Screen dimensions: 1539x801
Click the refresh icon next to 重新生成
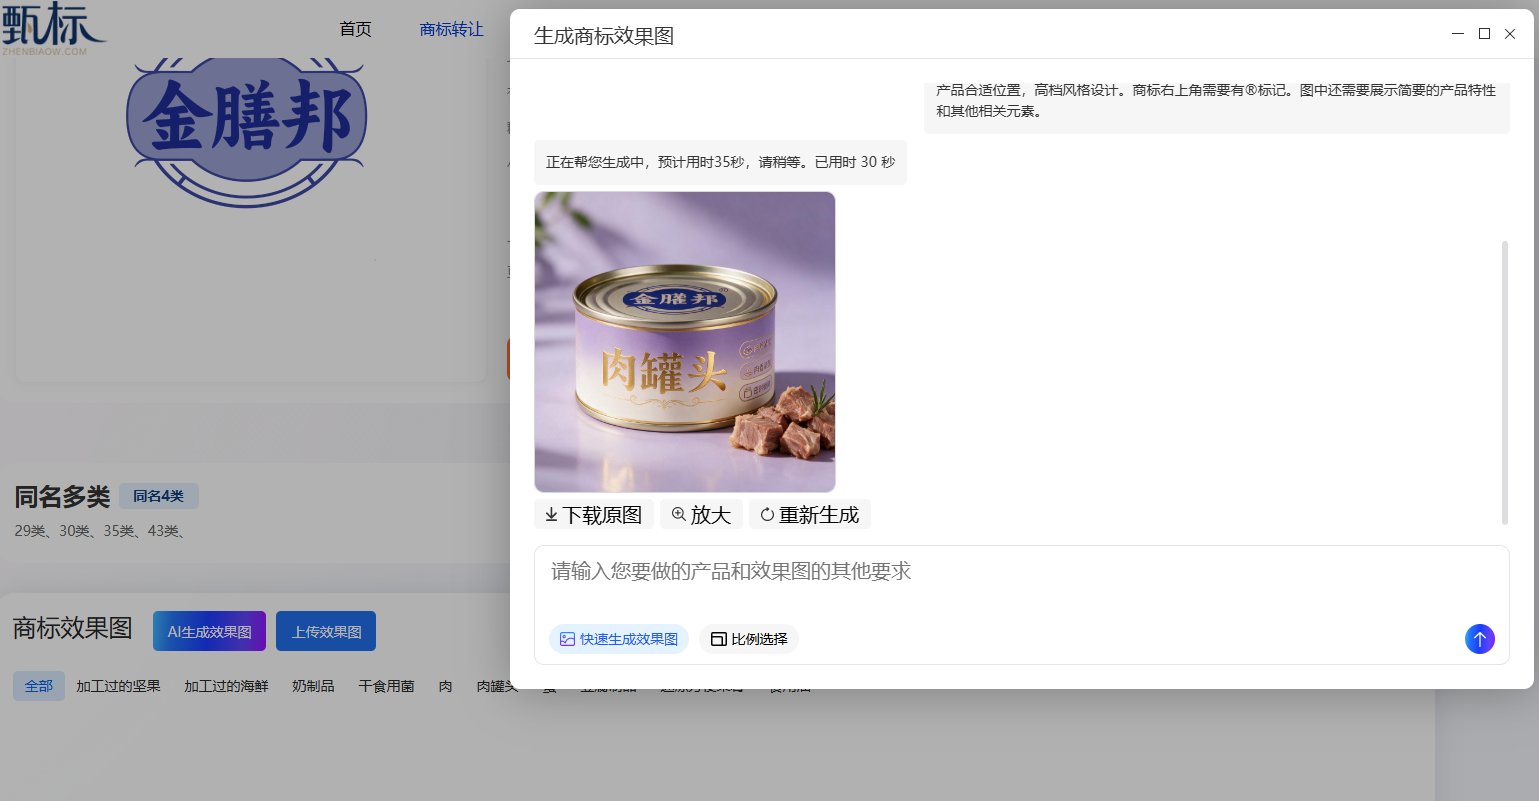767,515
